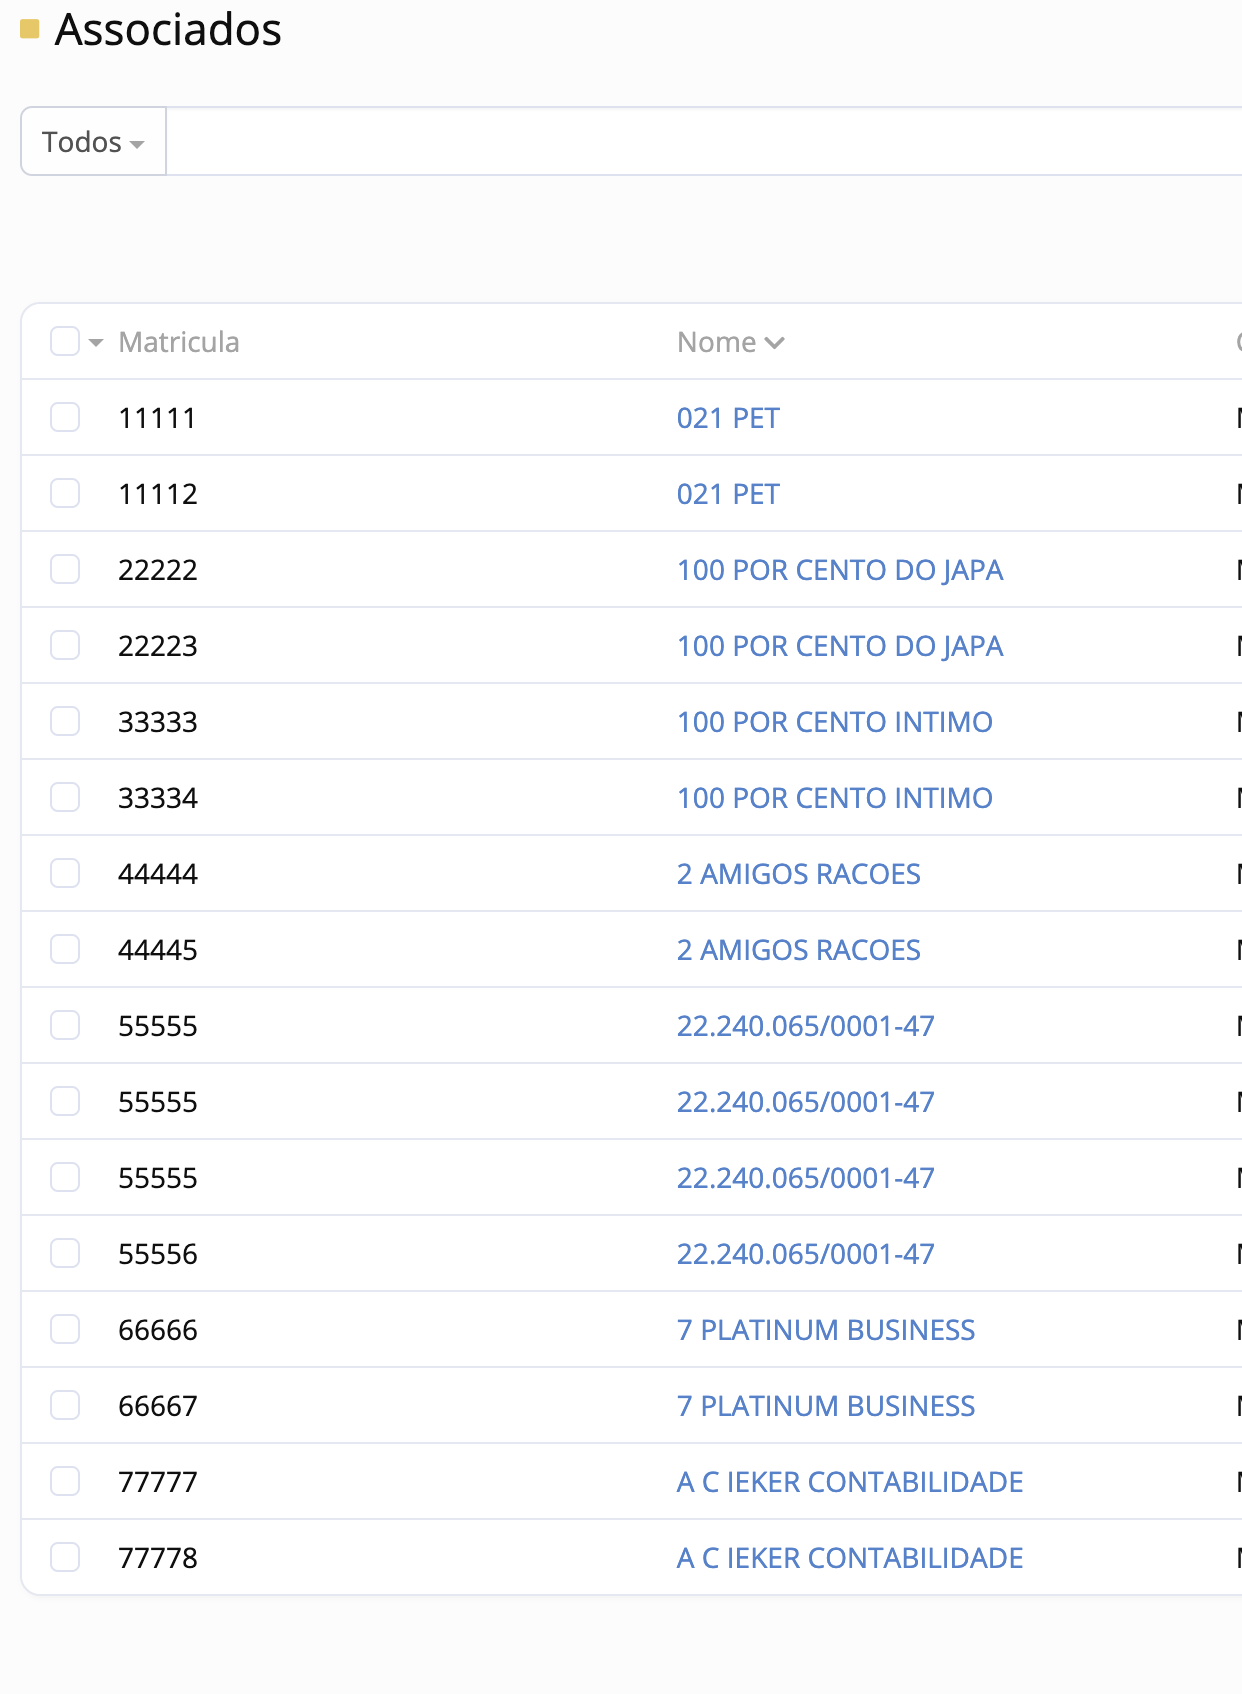Click the Matricula column header
Screen dimensions: 1242x1694
pyautogui.click(x=179, y=342)
